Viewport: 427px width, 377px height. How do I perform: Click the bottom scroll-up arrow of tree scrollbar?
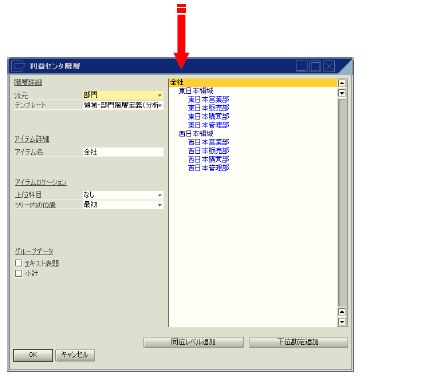coord(342,312)
